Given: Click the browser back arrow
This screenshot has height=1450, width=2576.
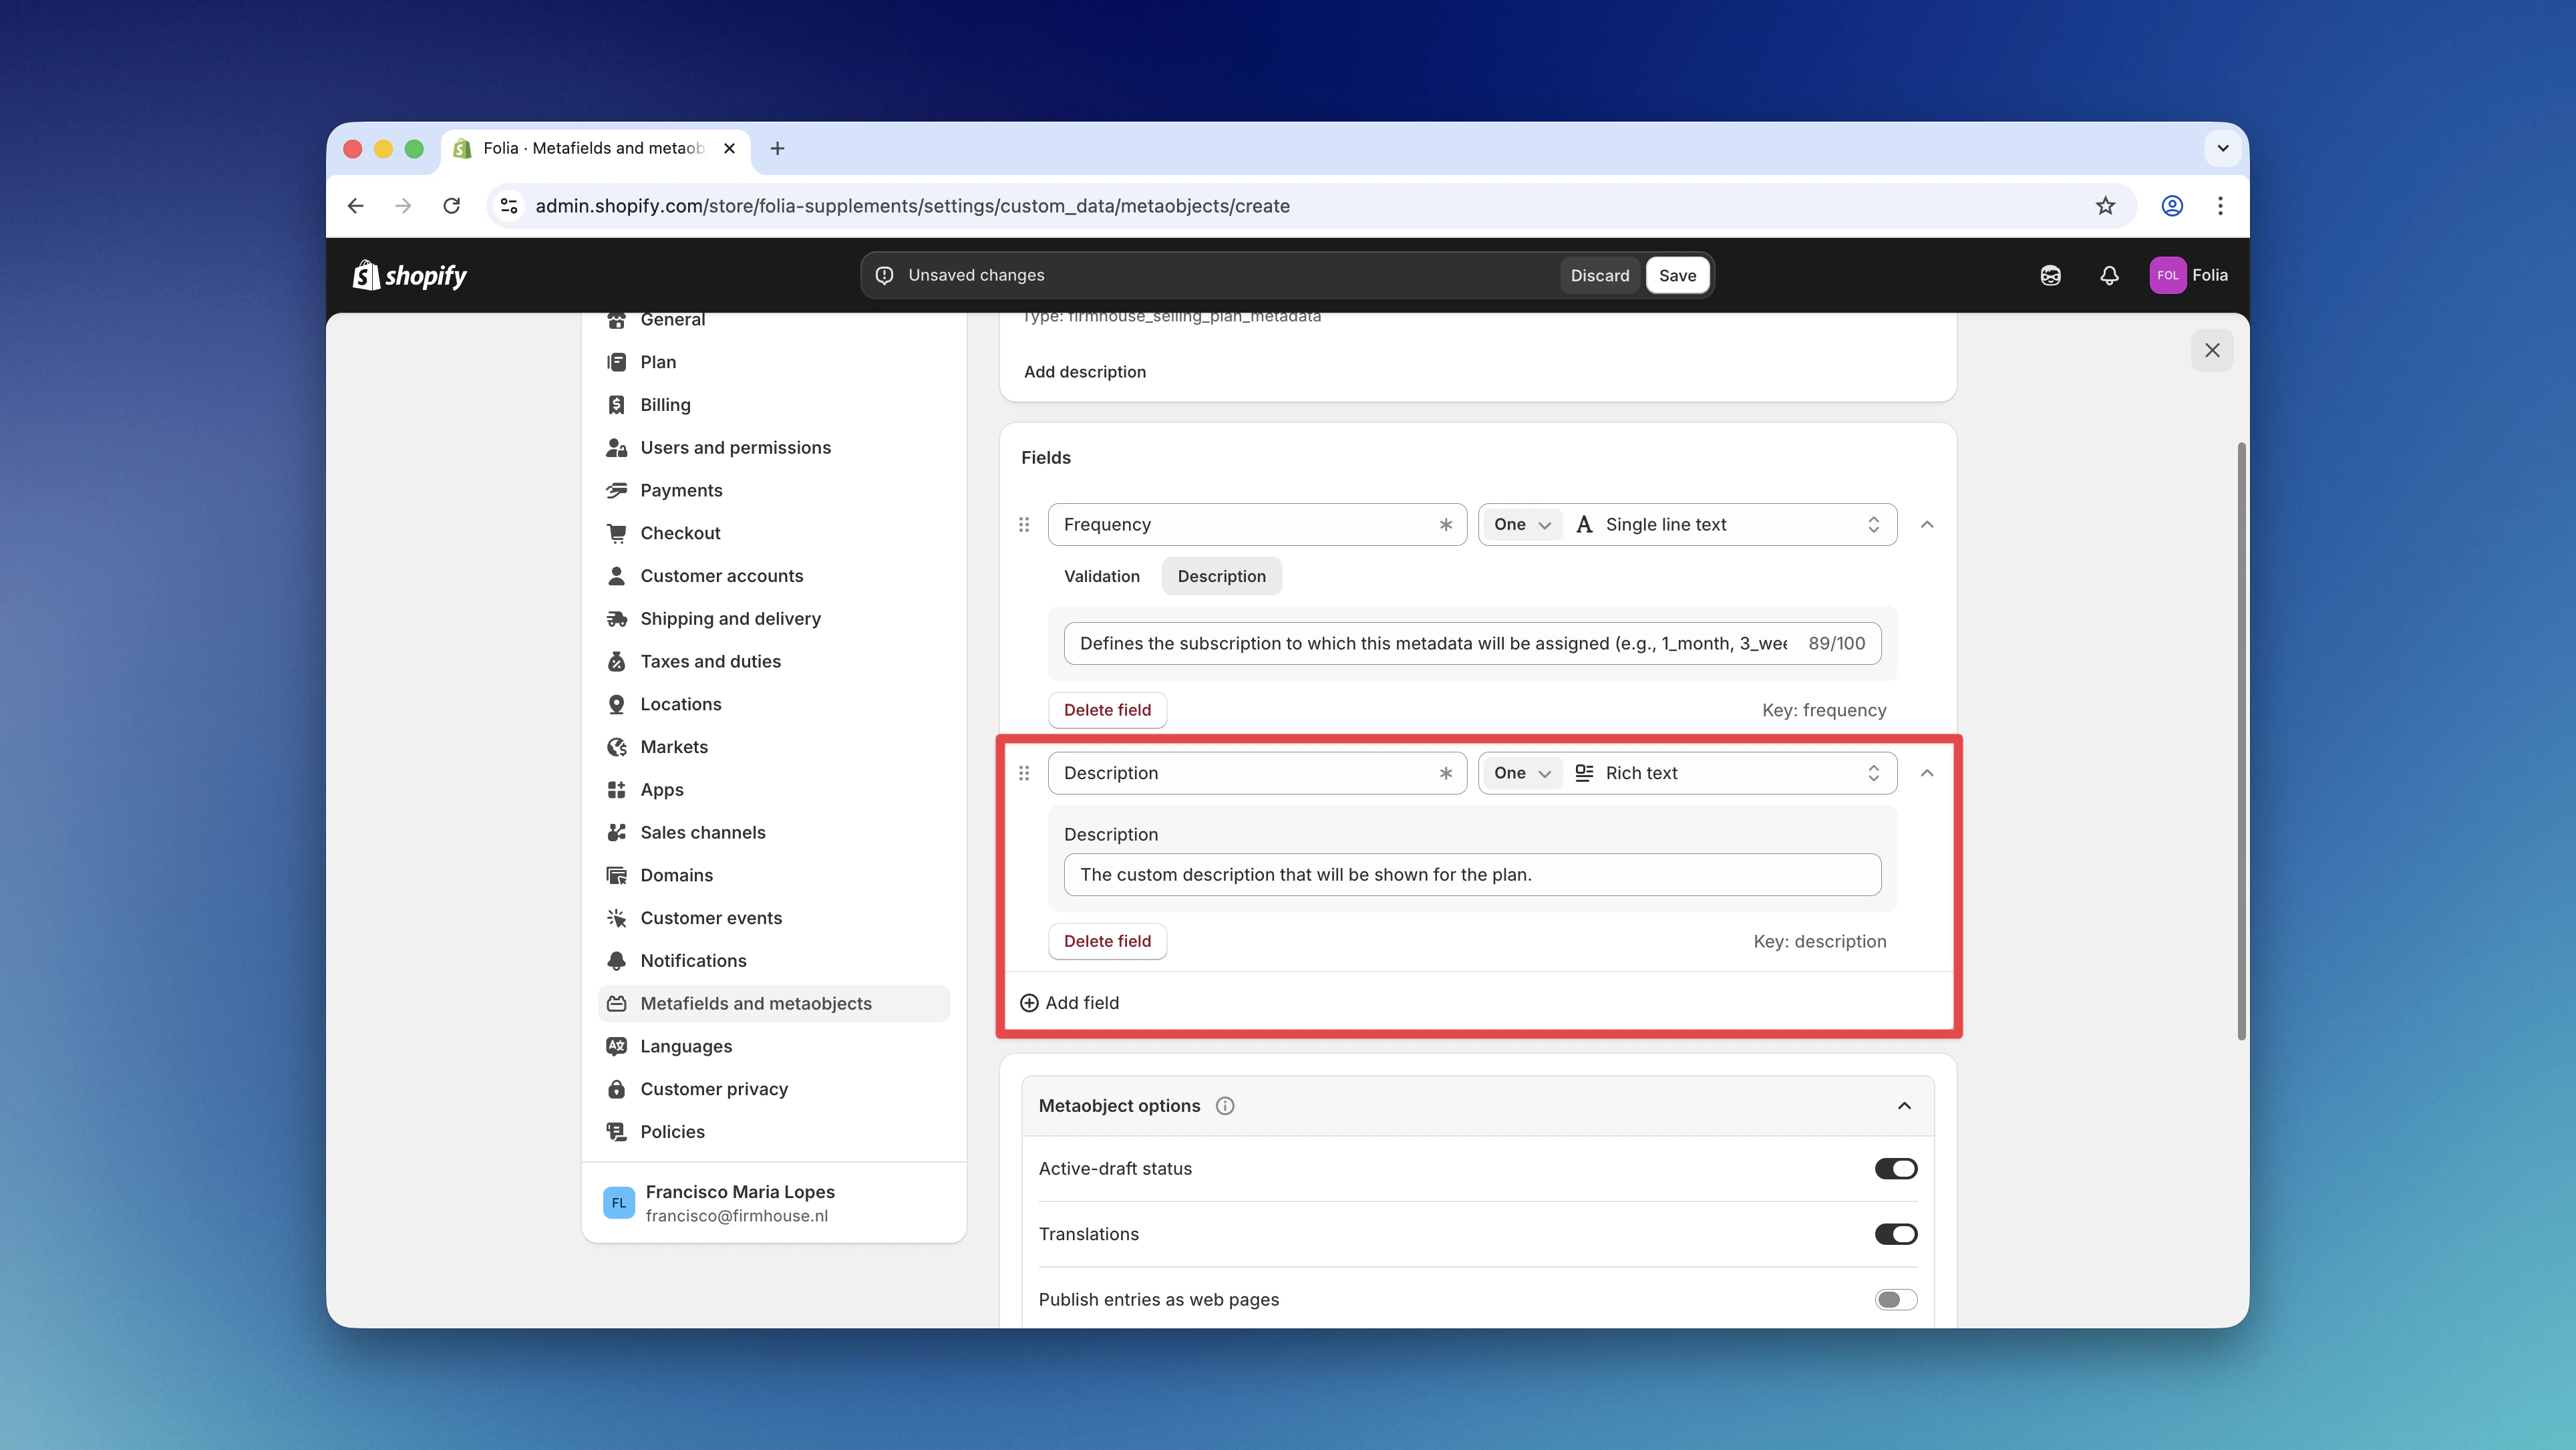Looking at the screenshot, I should pyautogui.click(x=355, y=205).
